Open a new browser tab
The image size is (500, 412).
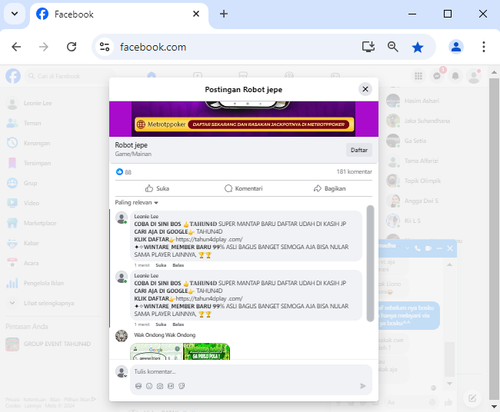tap(224, 14)
